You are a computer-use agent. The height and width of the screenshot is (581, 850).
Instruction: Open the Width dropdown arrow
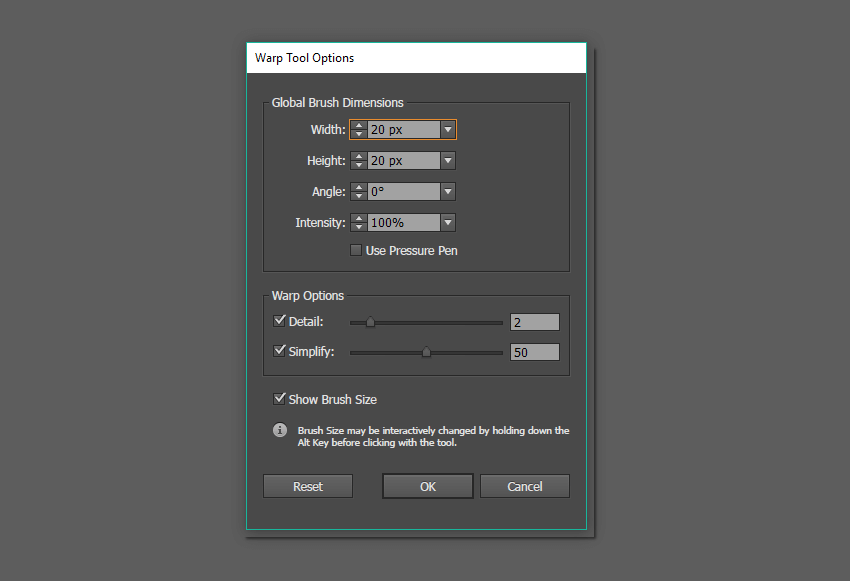pyautogui.click(x=448, y=129)
